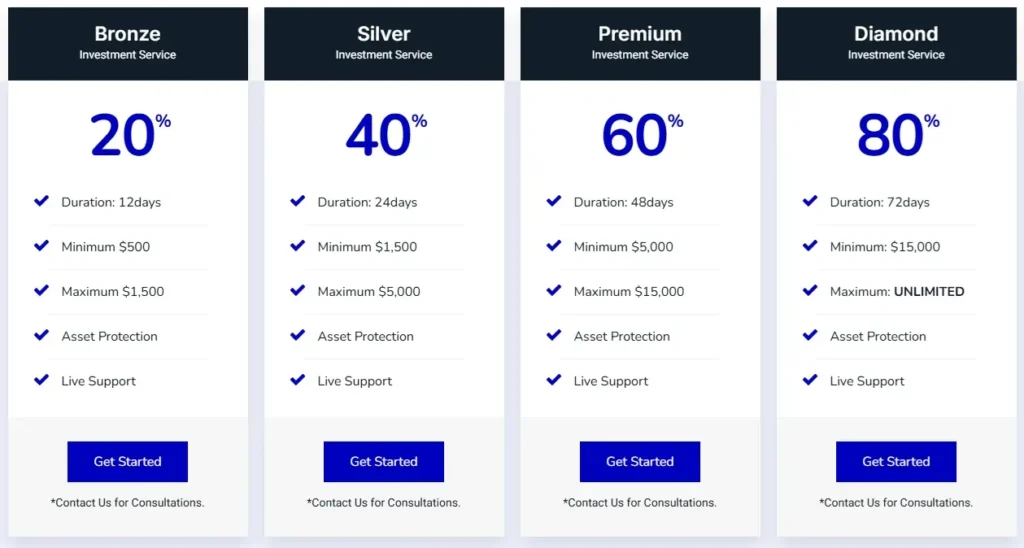
Task: Click the Maximum $5,000 feature text
Action: click(x=369, y=292)
